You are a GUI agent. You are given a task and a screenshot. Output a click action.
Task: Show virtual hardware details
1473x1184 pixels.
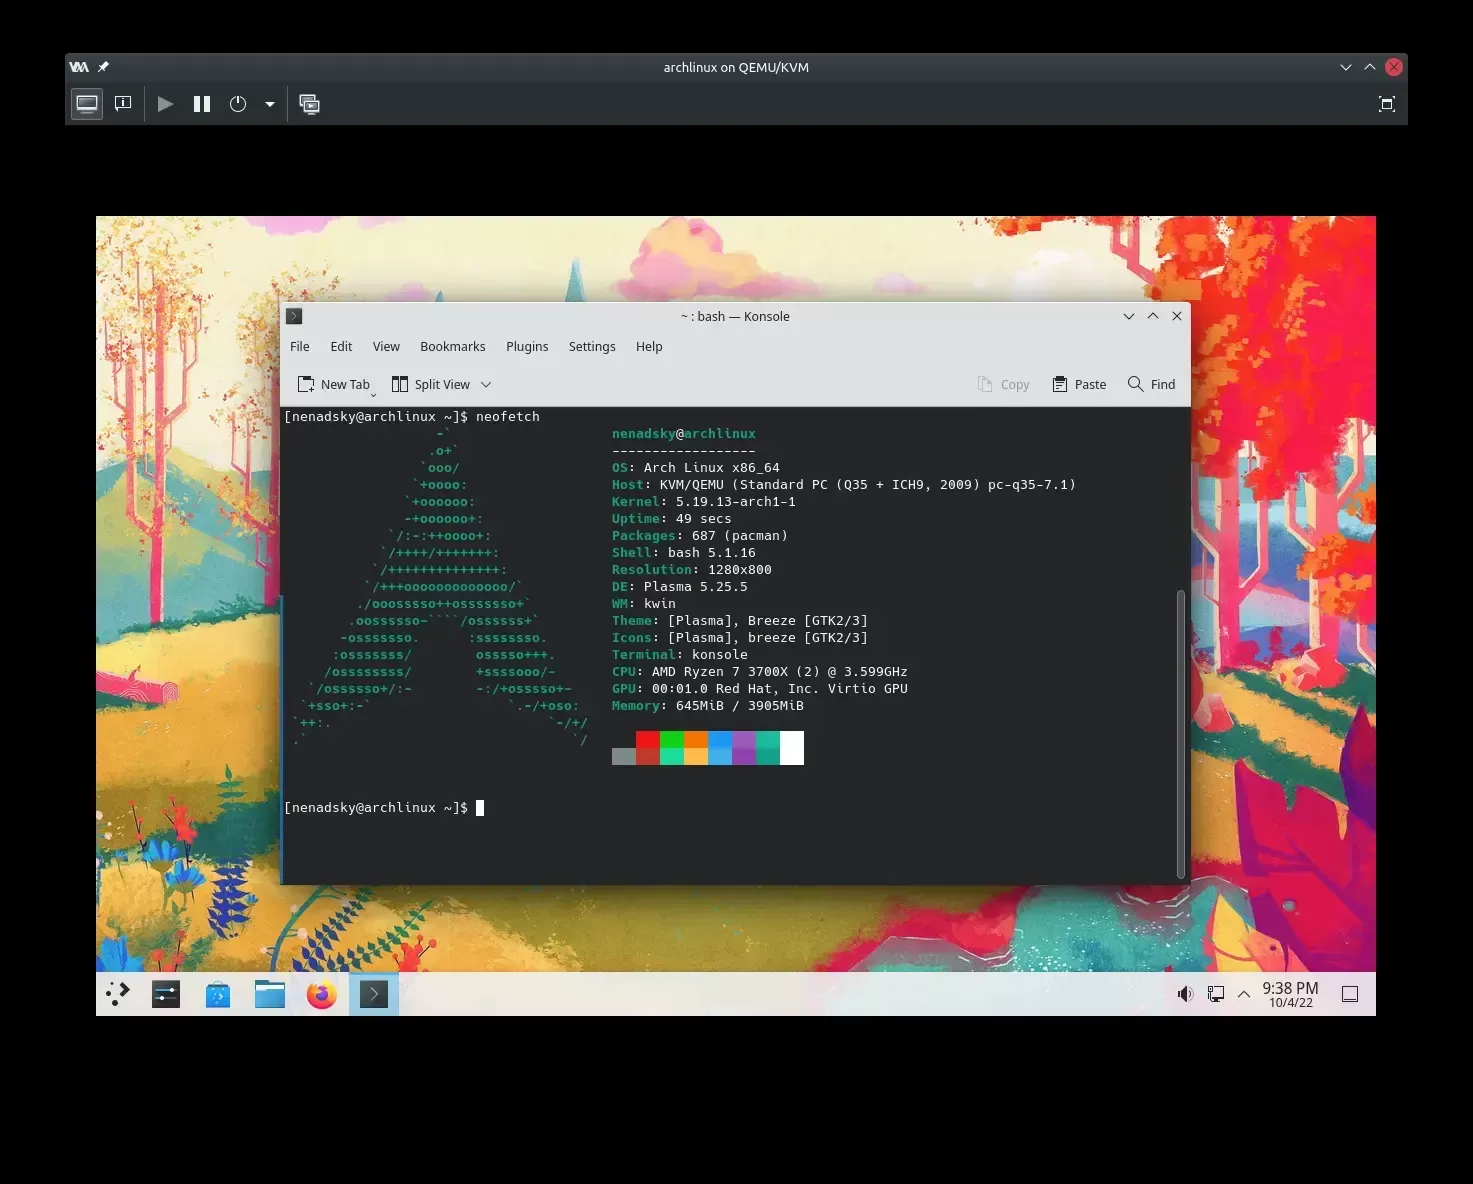(124, 104)
